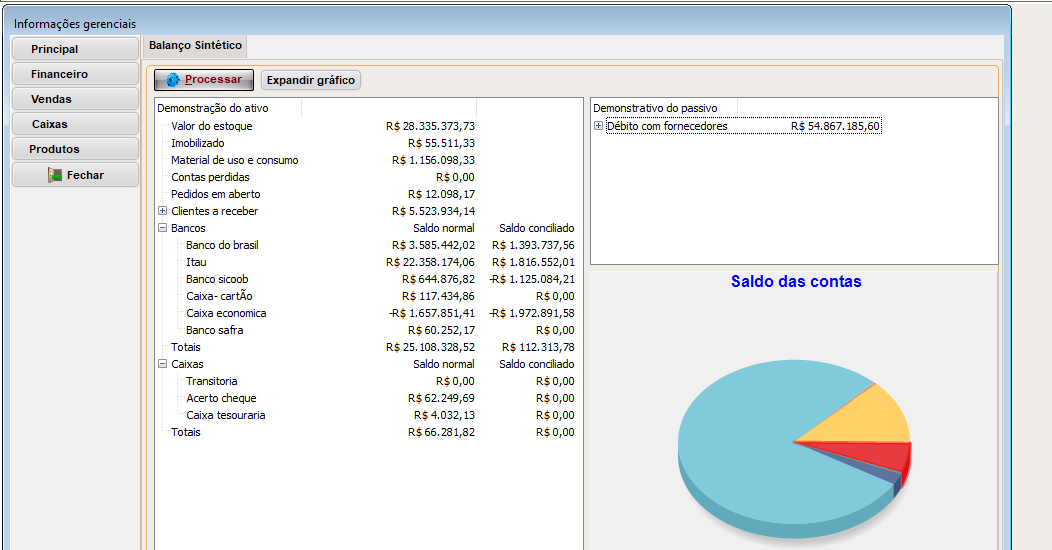The width and height of the screenshot is (1052, 550).
Task: Click the Processar gear icon
Action: [173, 80]
